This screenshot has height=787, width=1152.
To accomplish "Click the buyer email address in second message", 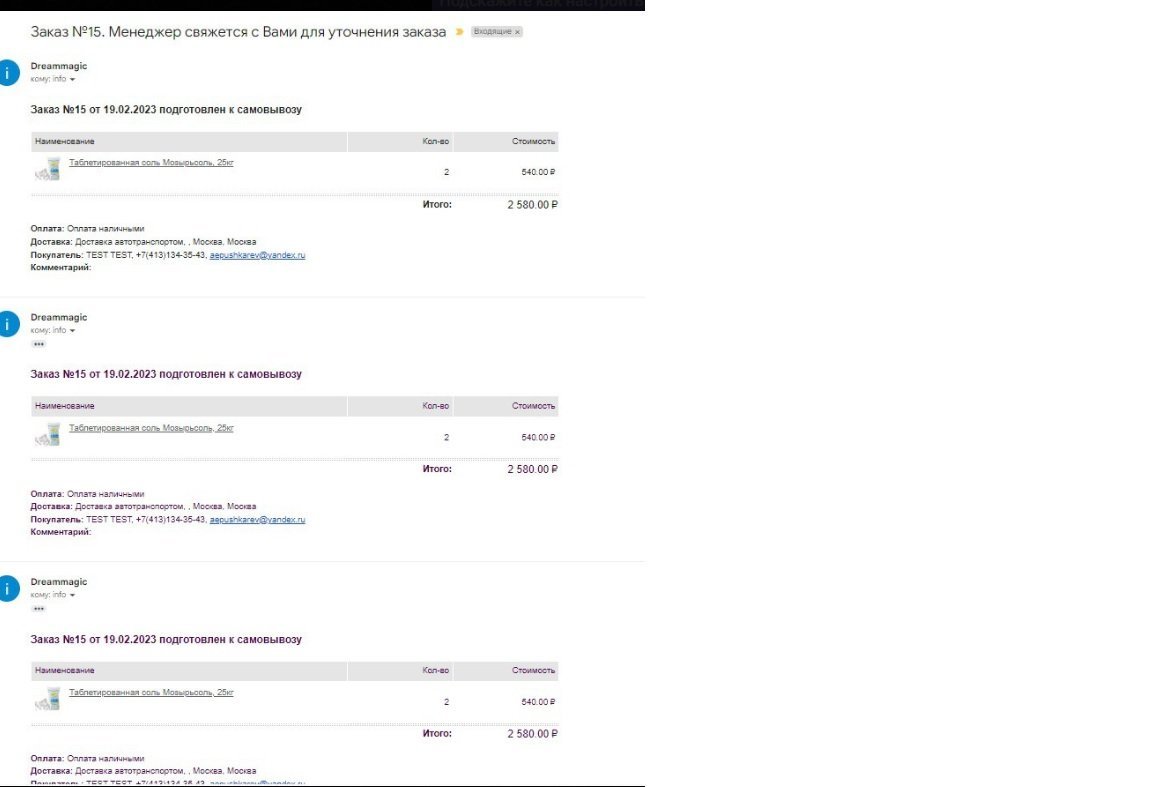I will 257,520.
